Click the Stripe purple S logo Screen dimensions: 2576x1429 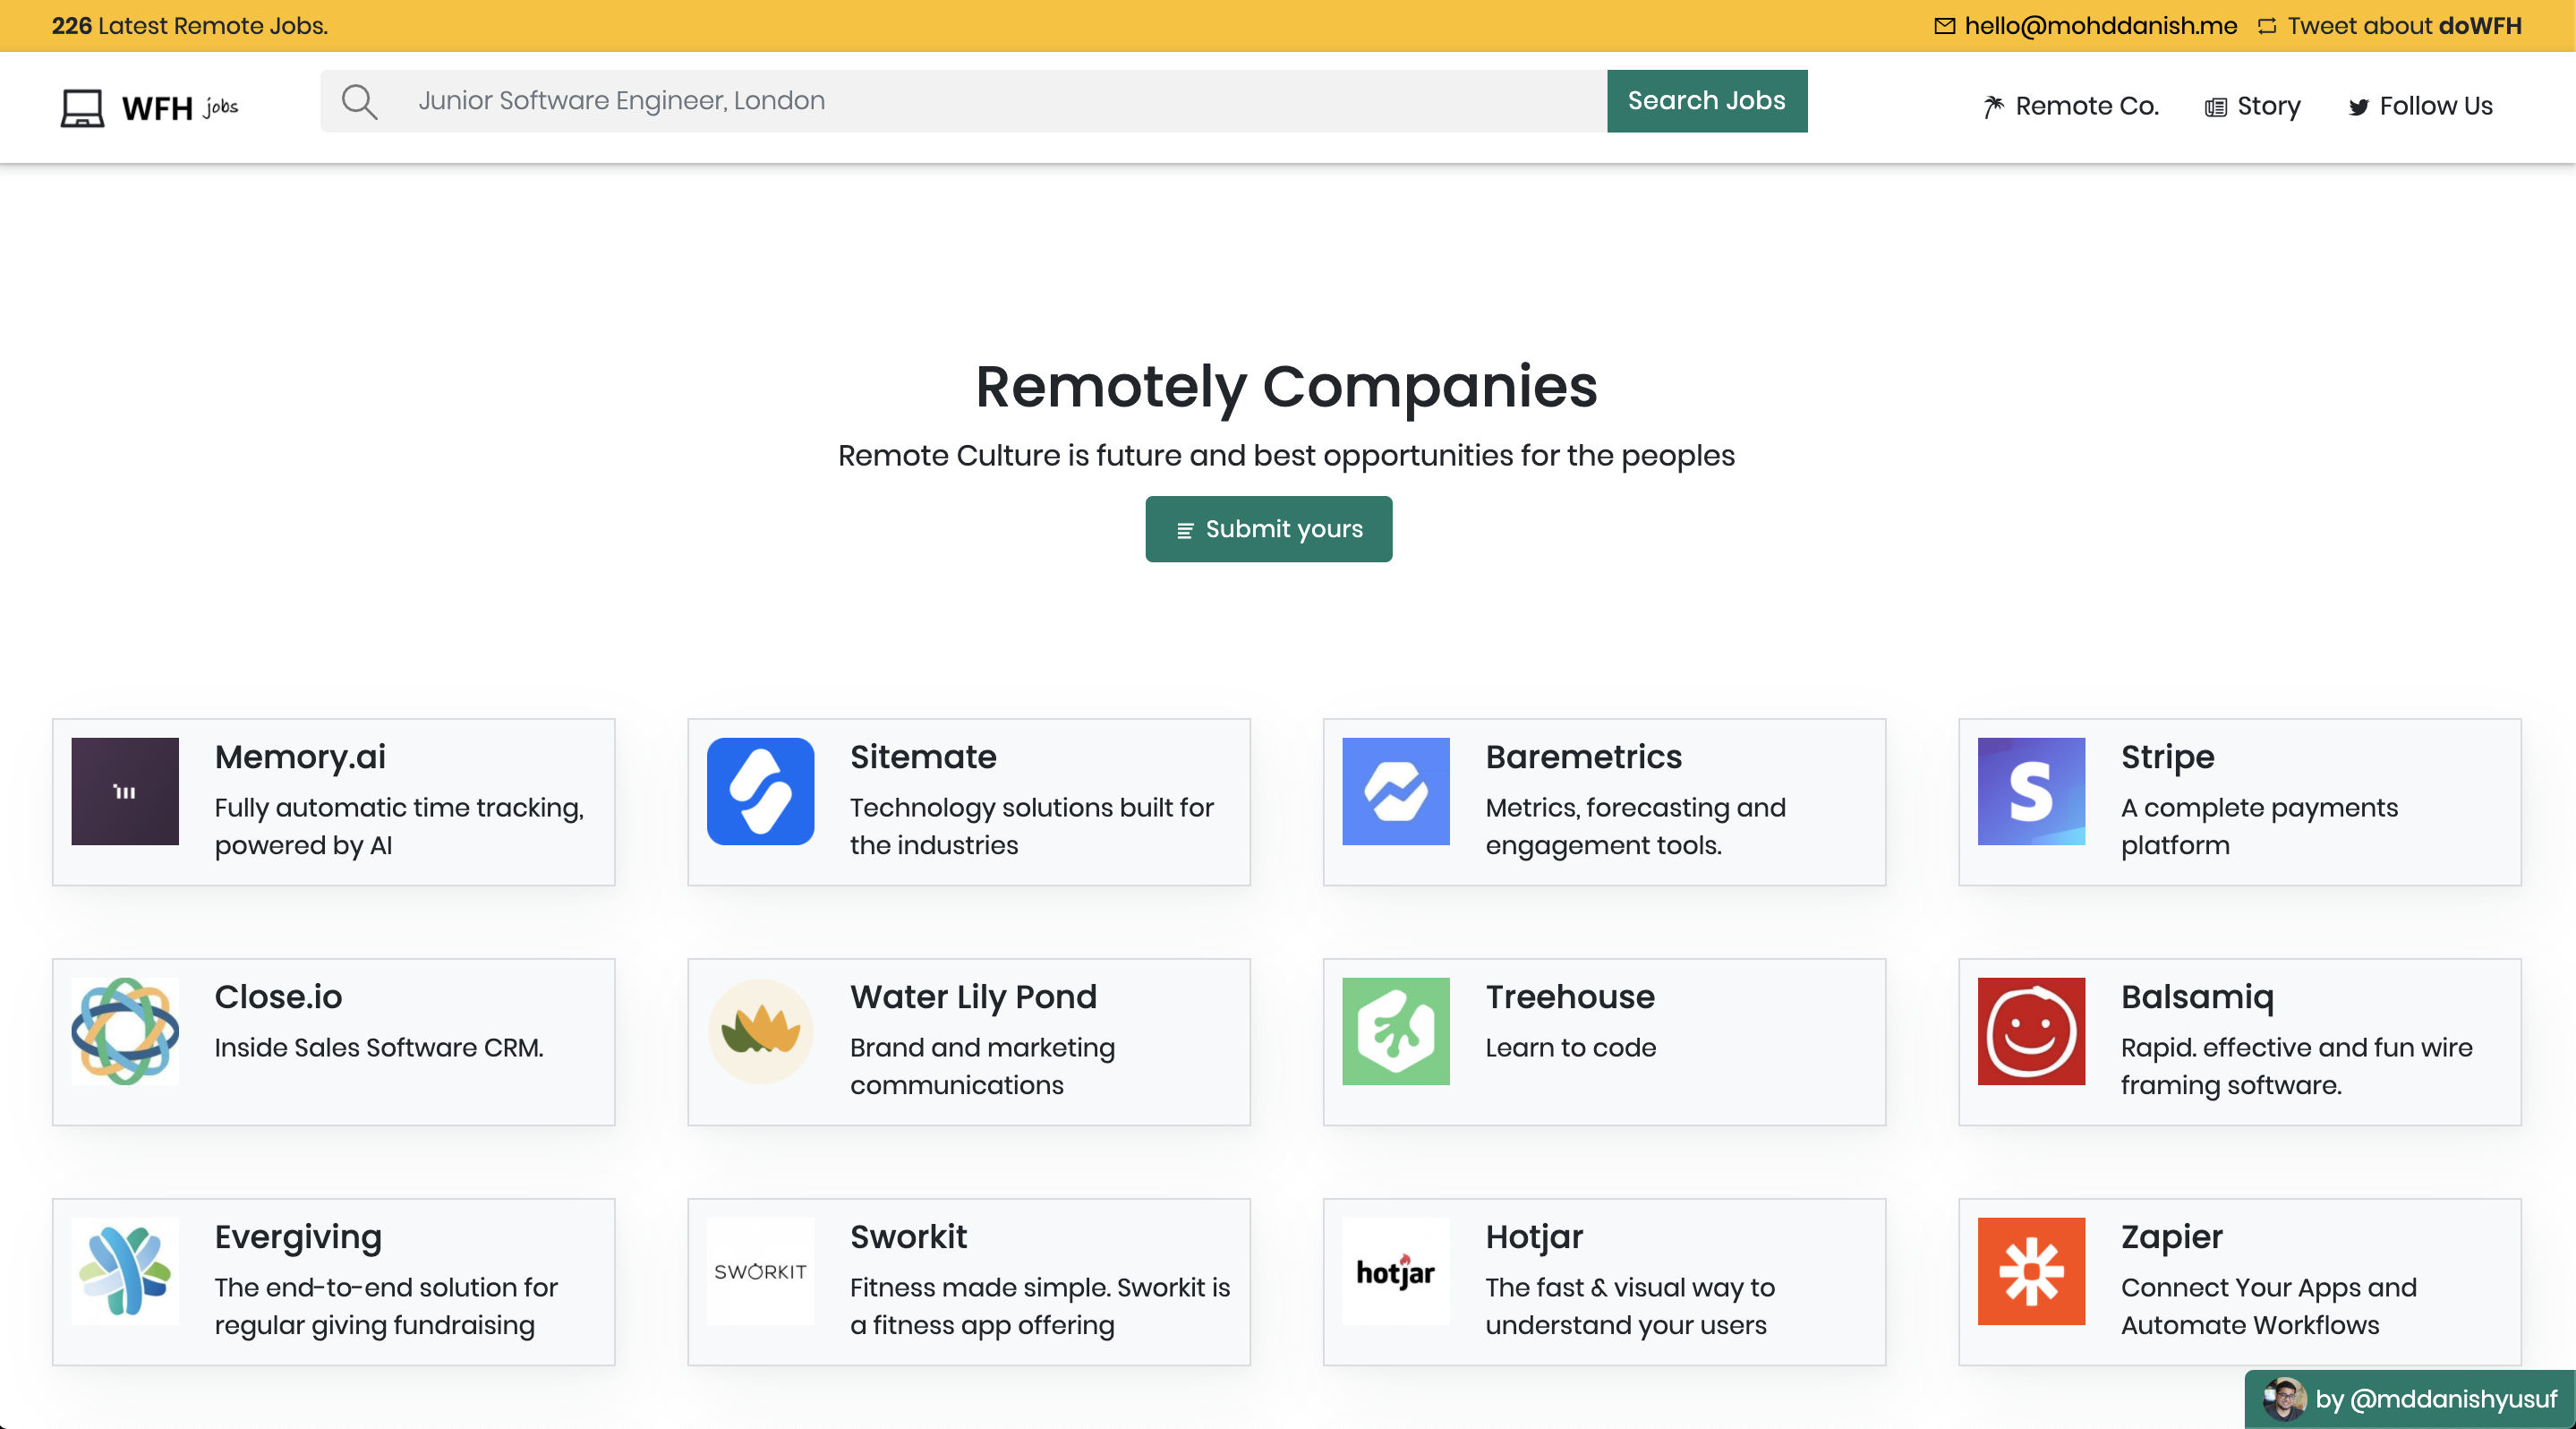click(x=2031, y=791)
